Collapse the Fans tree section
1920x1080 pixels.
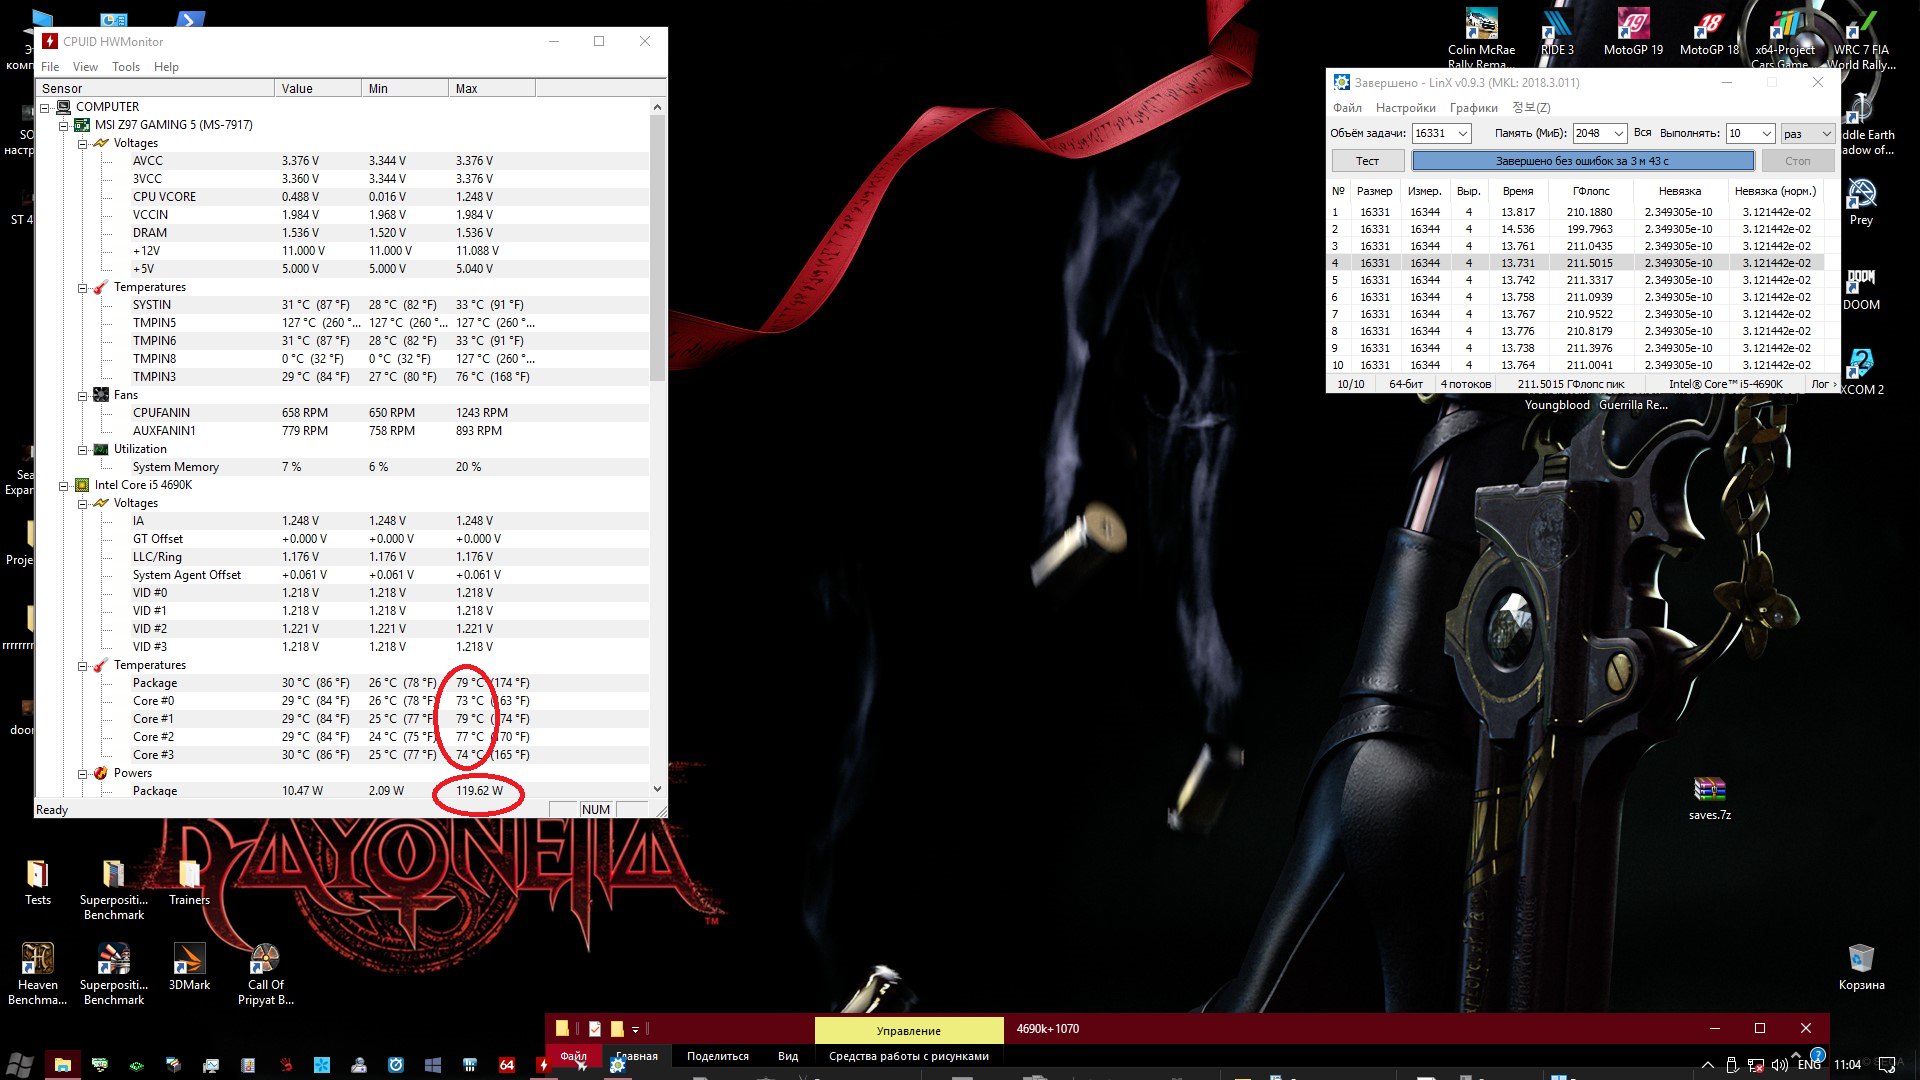(83, 396)
